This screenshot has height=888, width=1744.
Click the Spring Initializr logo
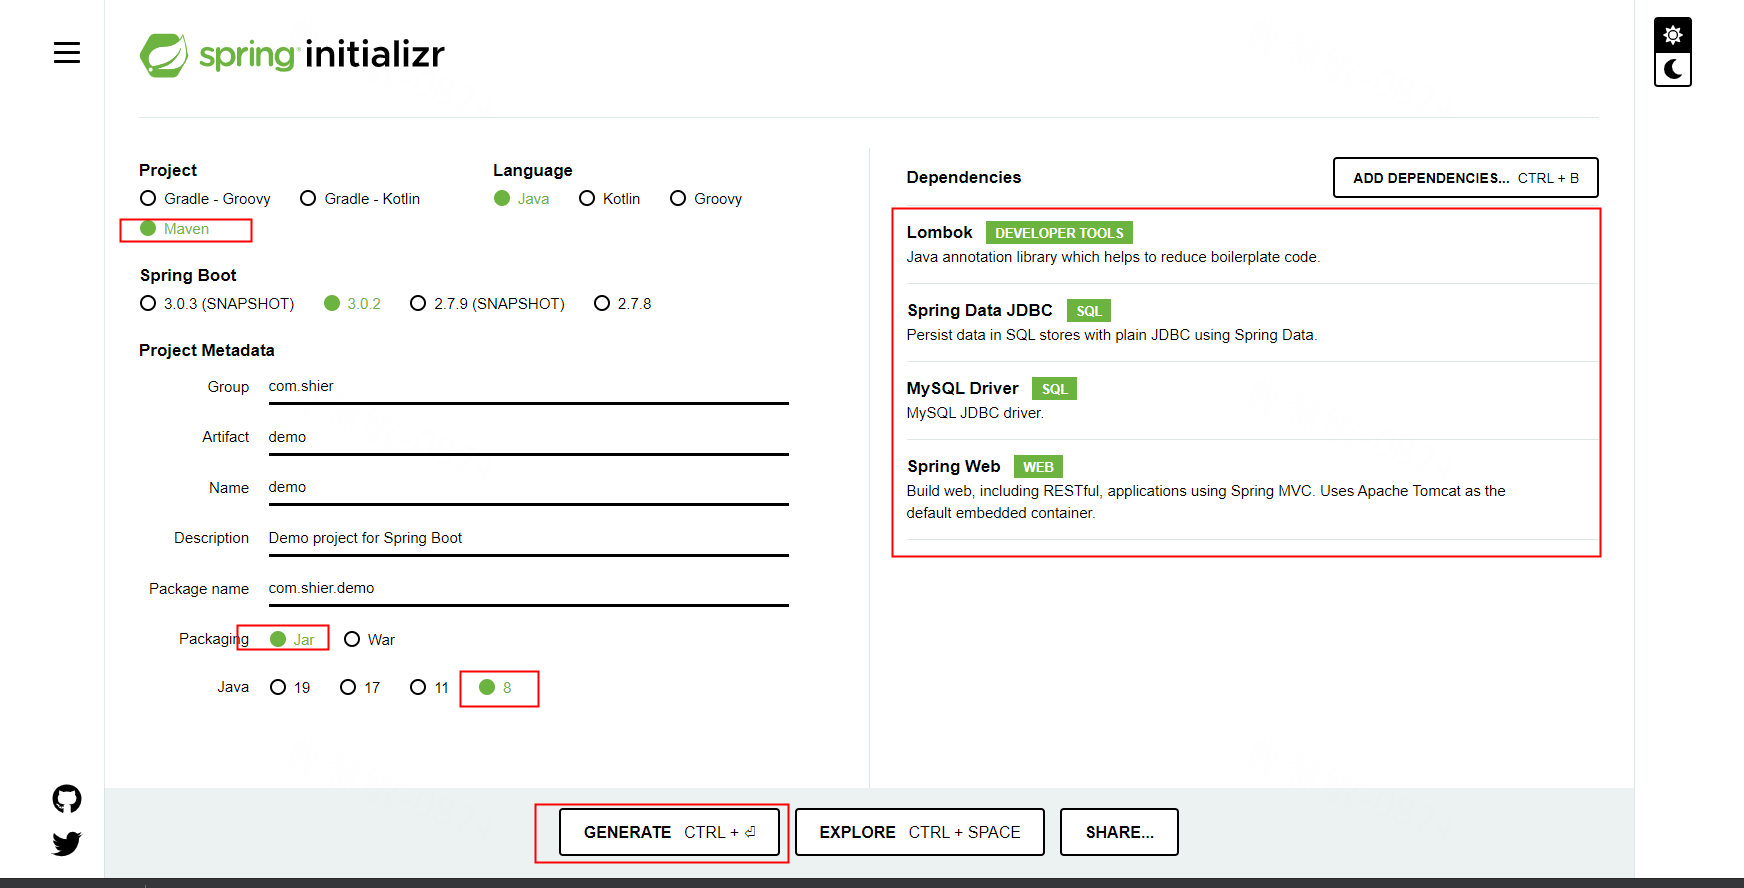click(x=292, y=55)
